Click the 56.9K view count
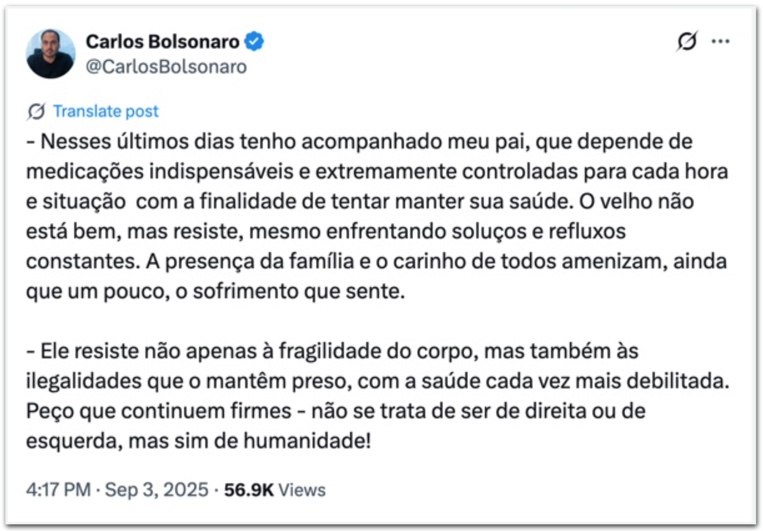Image resolution: width=763 pixels, height=531 pixels. click(249, 490)
